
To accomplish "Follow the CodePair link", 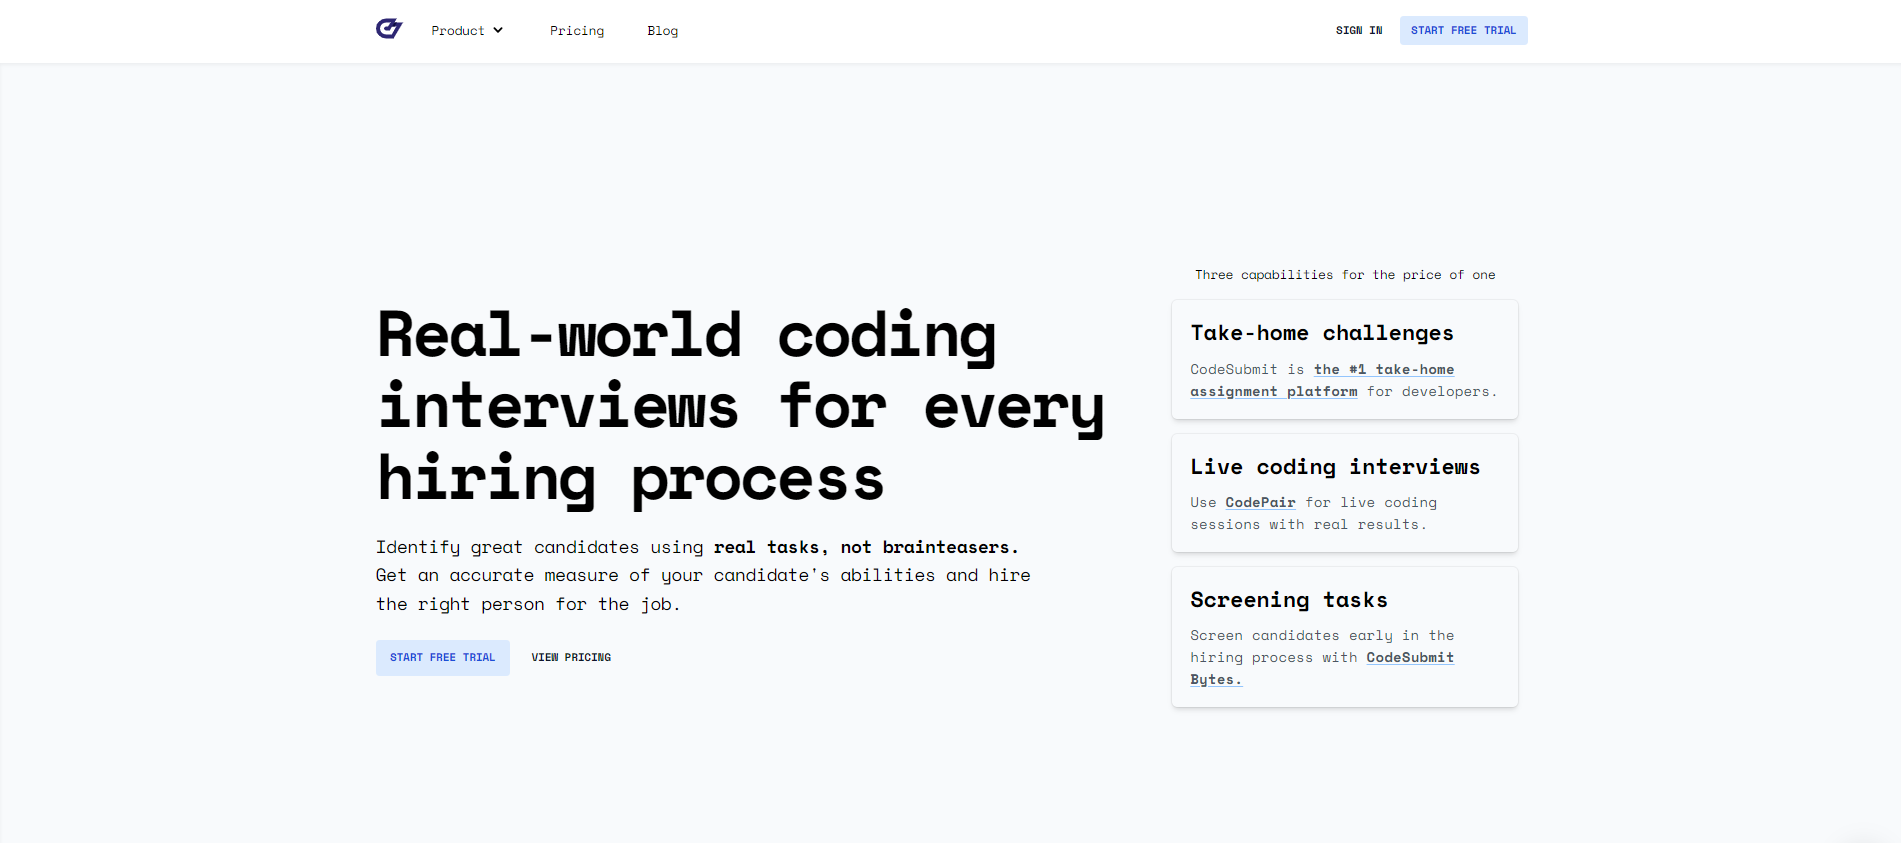I will coord(1259,503).
